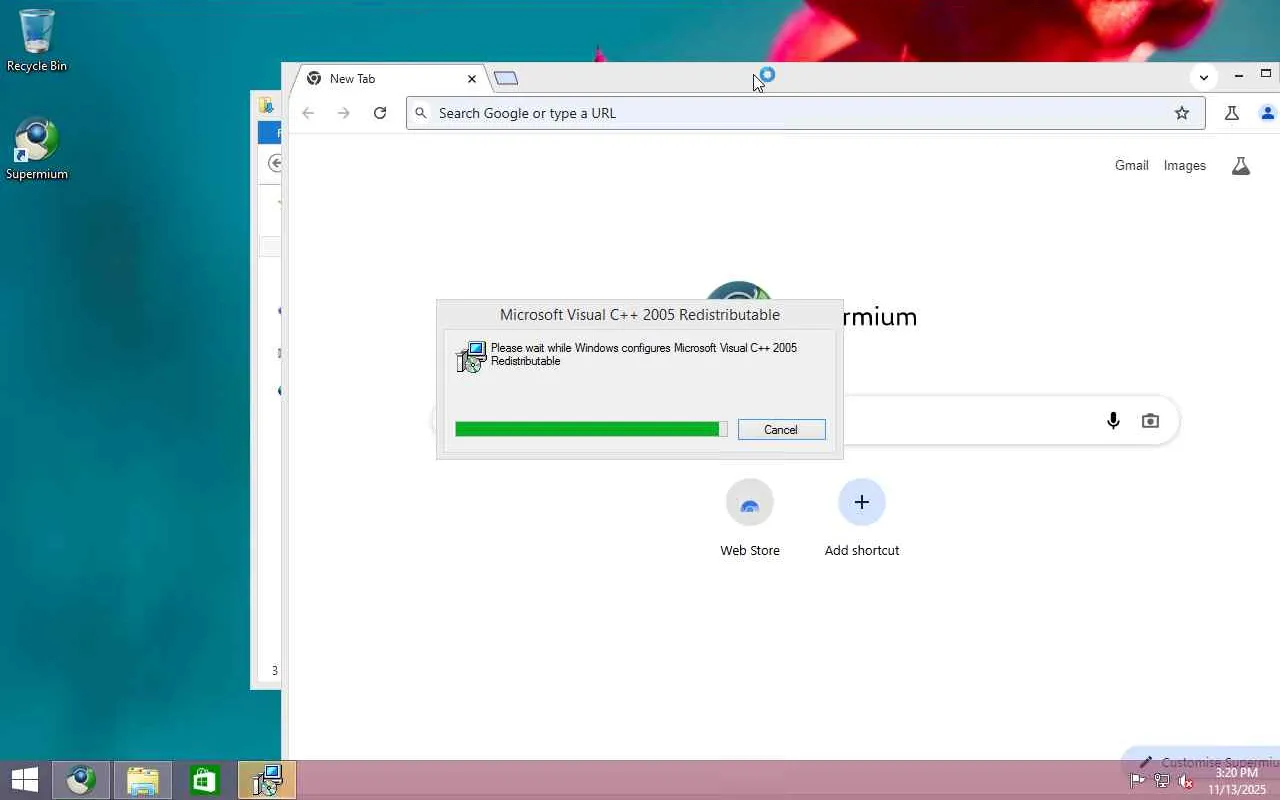
Task: Open the Web Store shortcut
Action: (750, 519)
